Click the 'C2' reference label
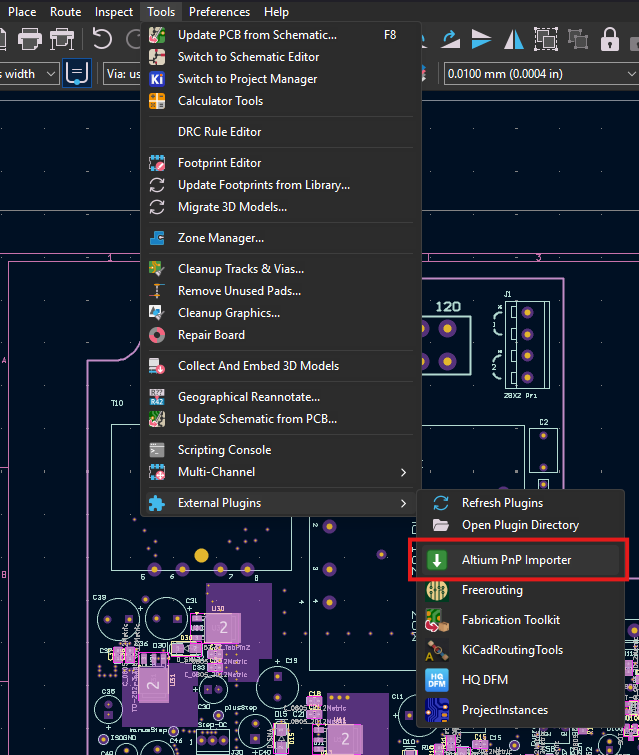Viewport: 639px width, 755px height. 544,422
